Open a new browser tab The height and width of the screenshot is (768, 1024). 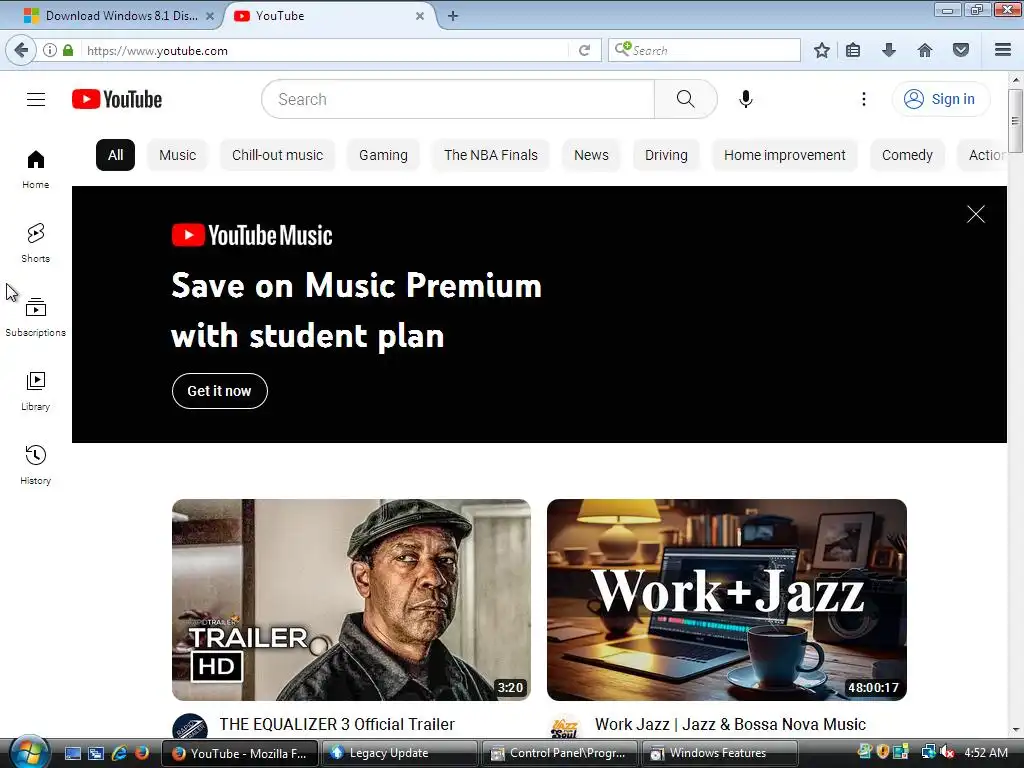coord(453,16)
